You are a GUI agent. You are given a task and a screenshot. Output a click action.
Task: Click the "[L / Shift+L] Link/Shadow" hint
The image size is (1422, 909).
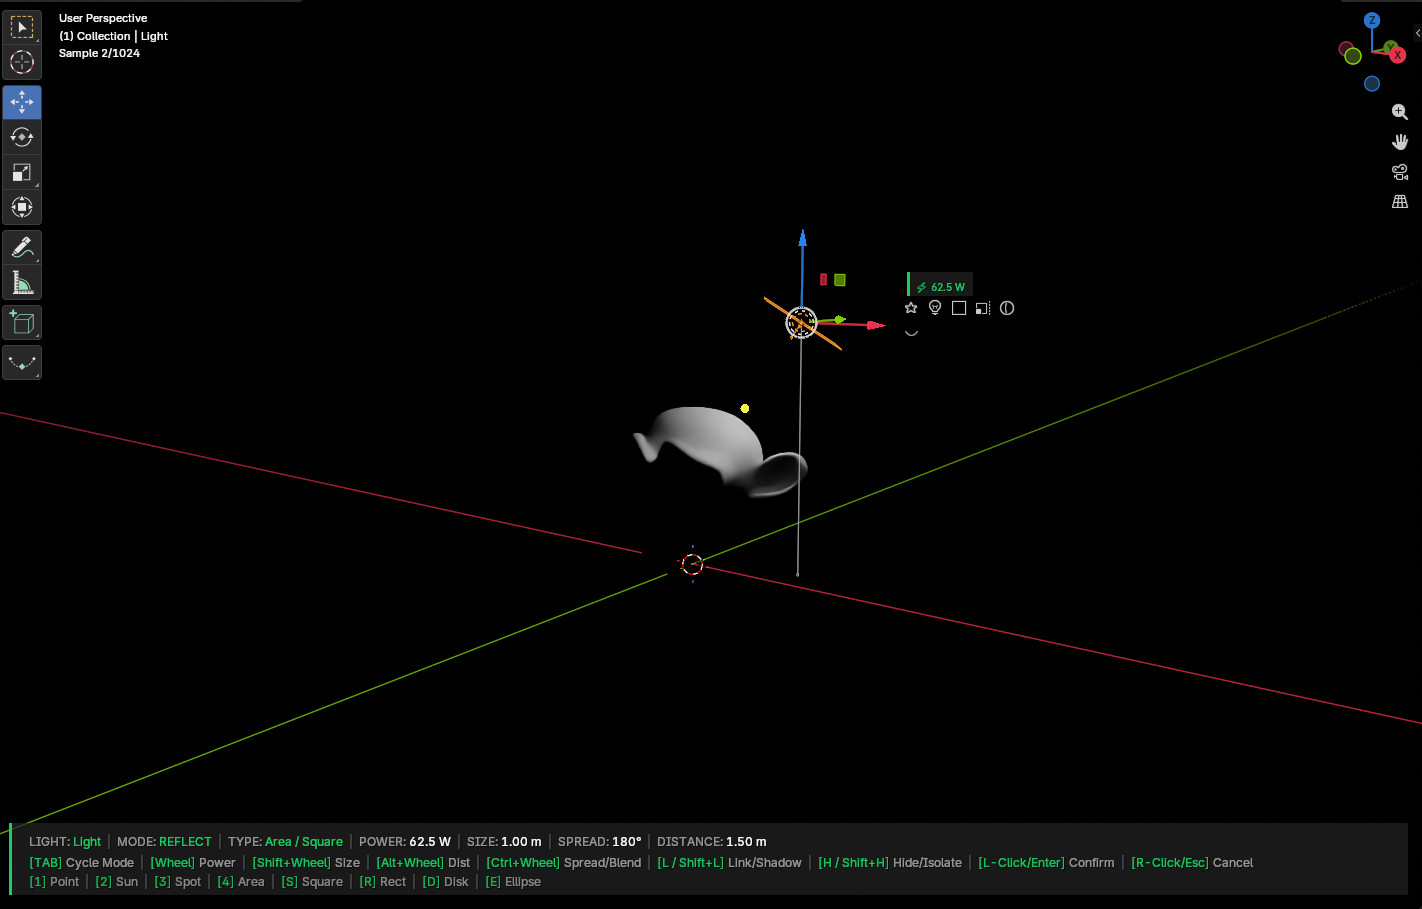730,863
